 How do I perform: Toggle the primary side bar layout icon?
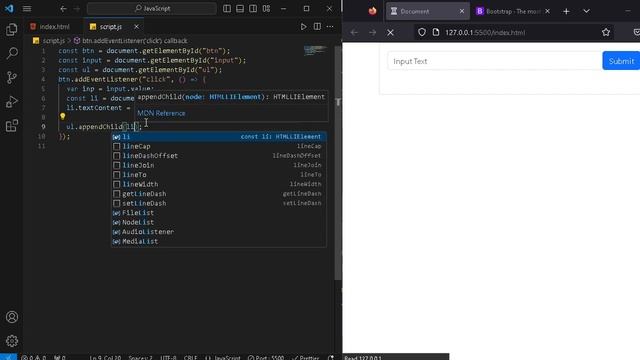227,9
